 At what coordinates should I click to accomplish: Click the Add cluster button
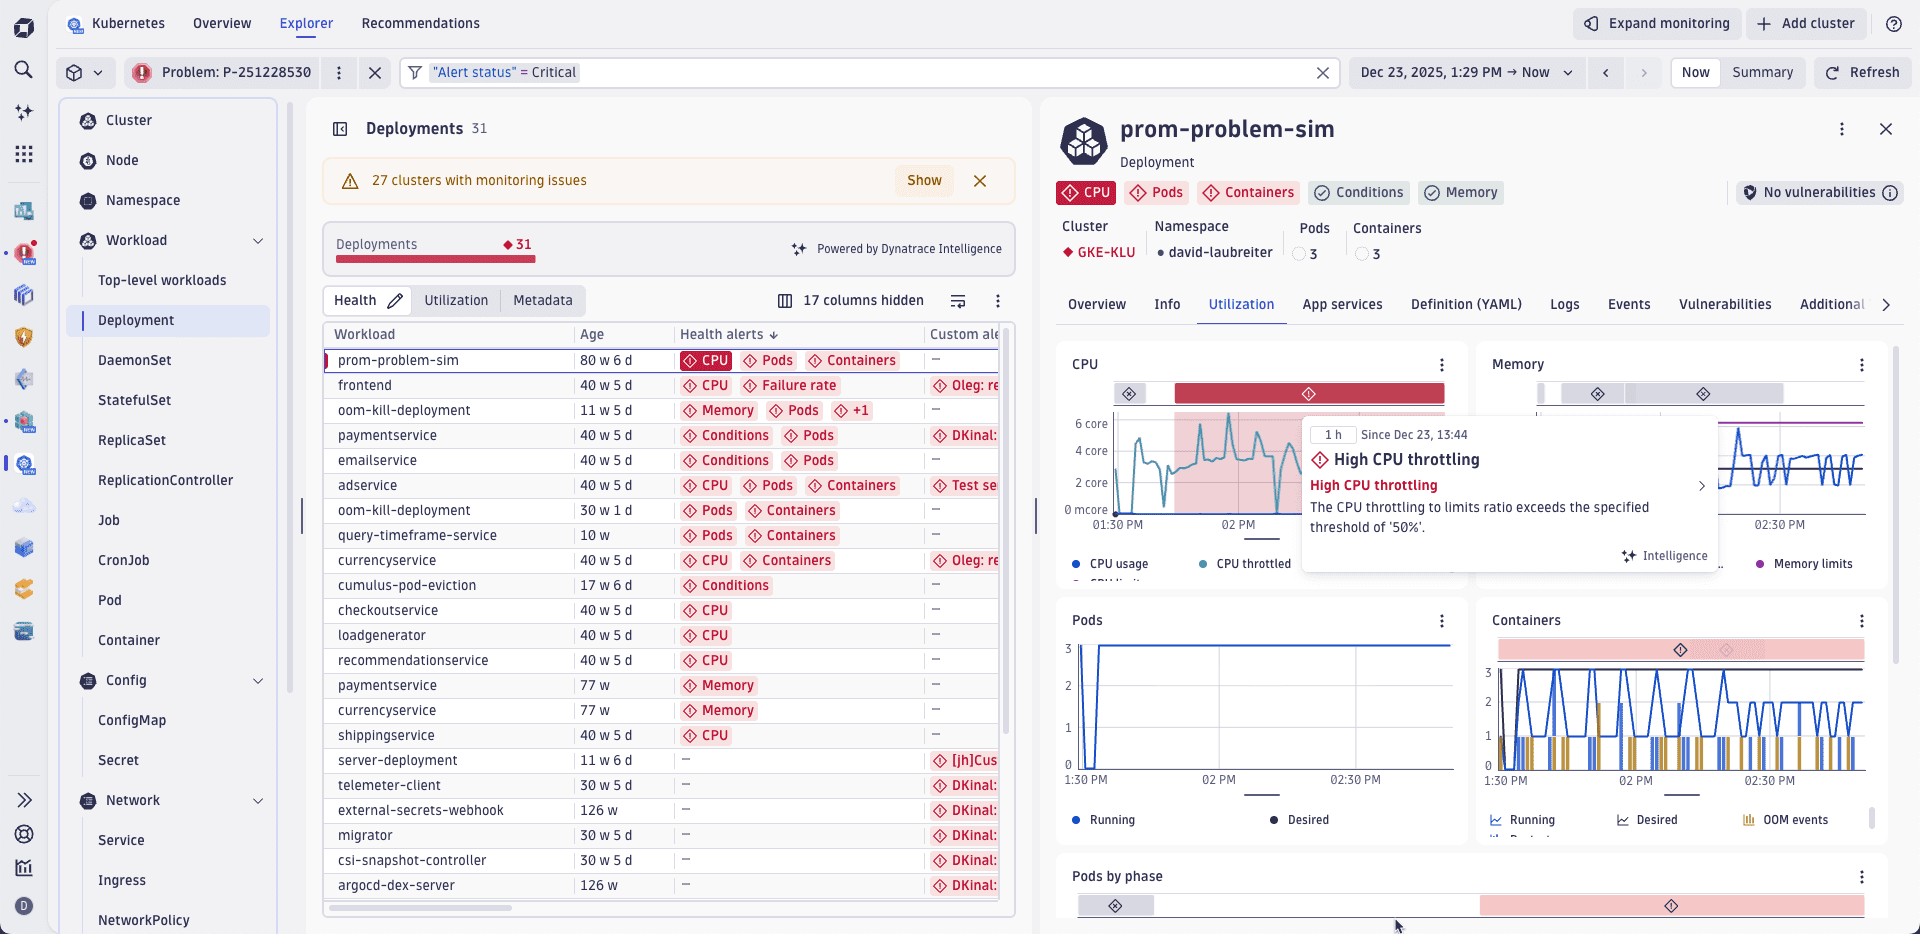coord(1806,23)
